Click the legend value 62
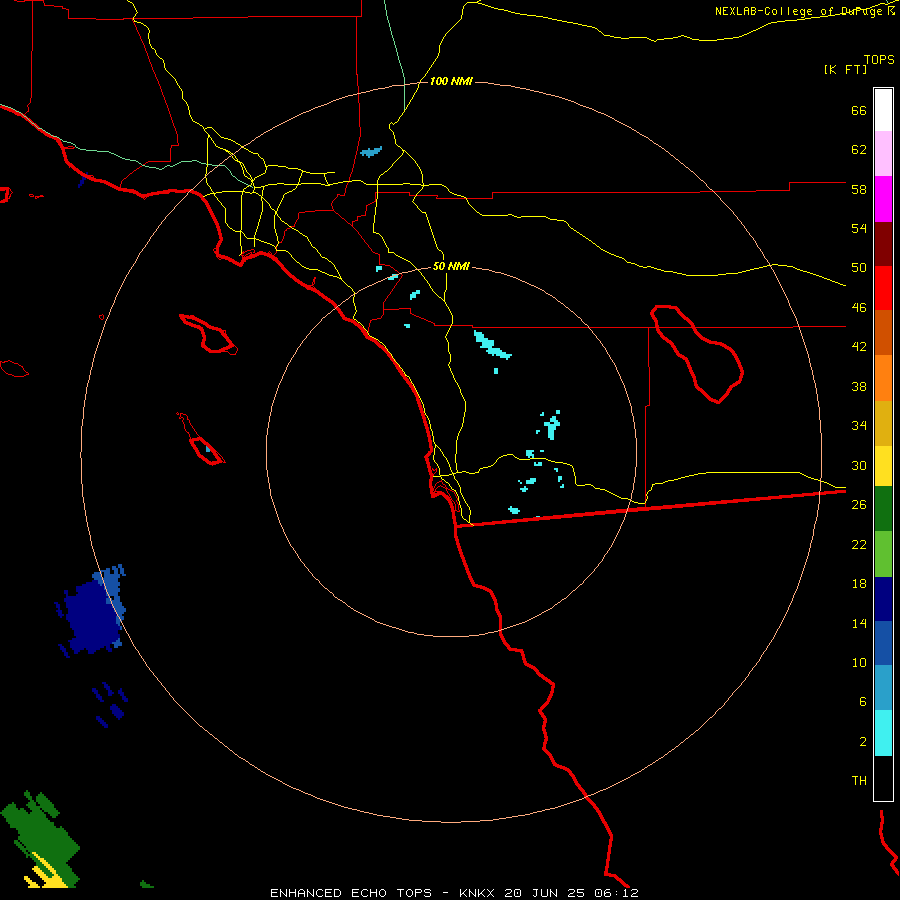This screenshot has width=900, height=900. [x=859, y=150]
